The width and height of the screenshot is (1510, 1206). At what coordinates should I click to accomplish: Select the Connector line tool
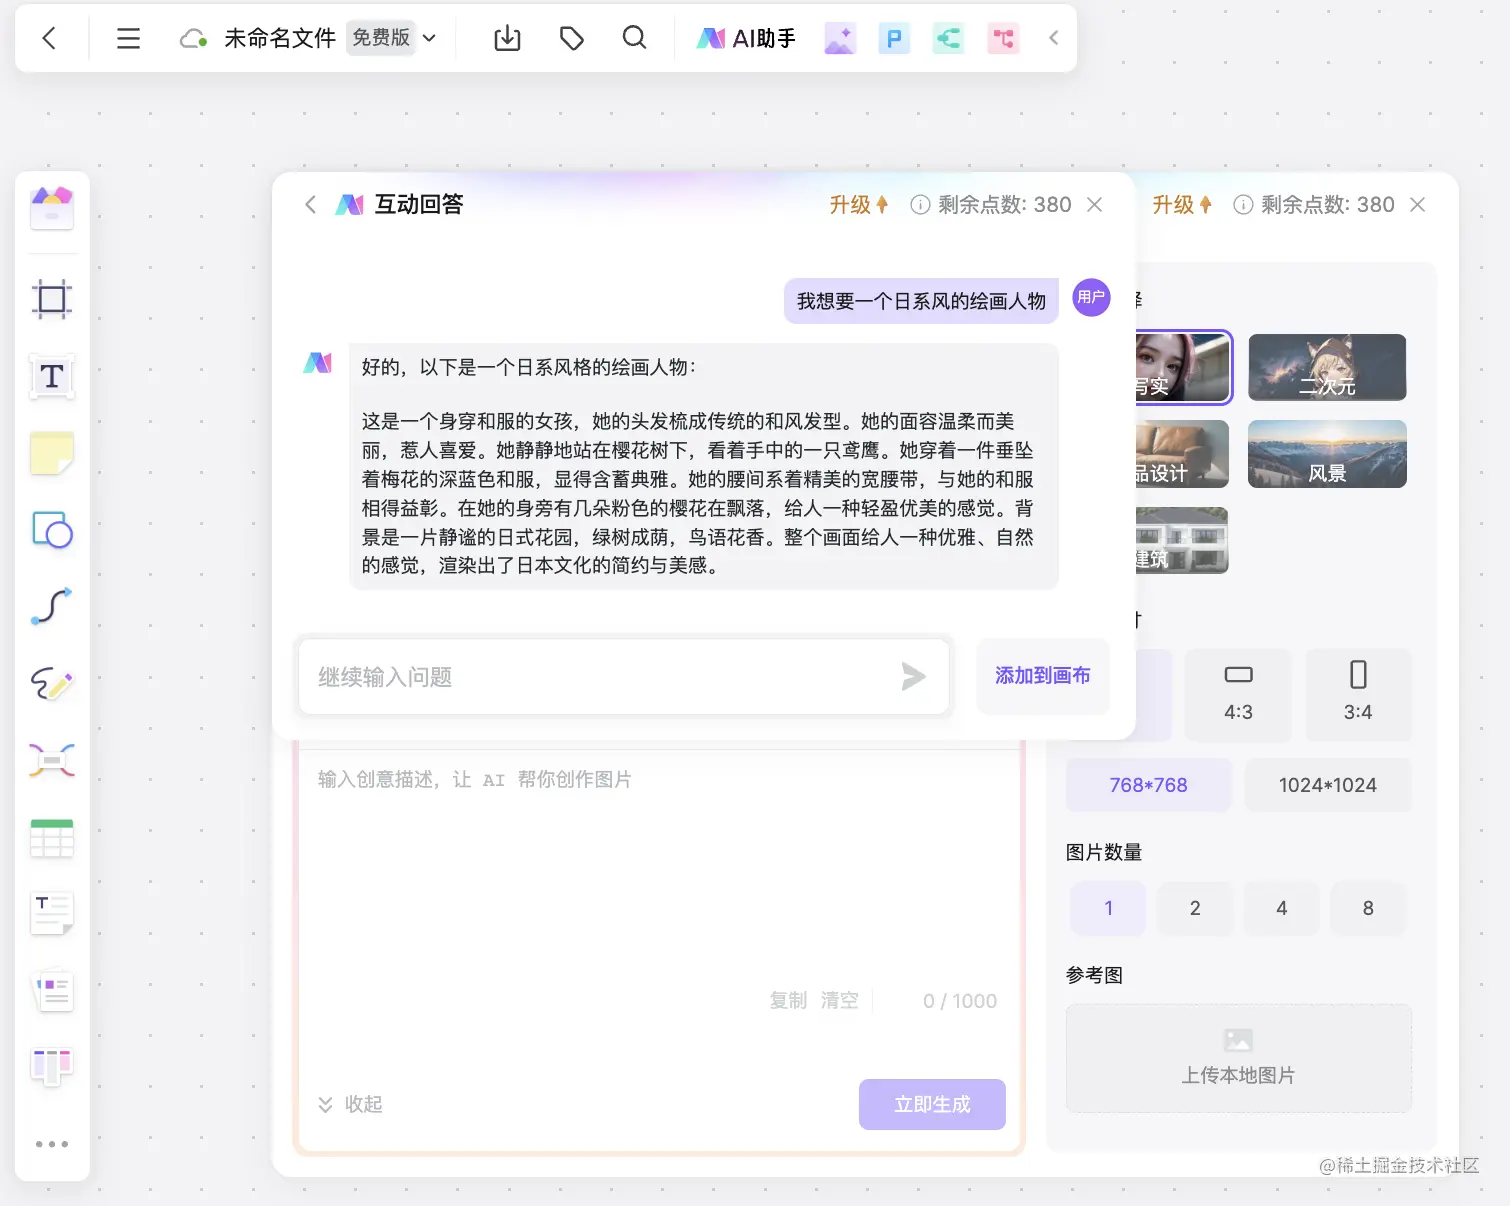tap(52, 606)
